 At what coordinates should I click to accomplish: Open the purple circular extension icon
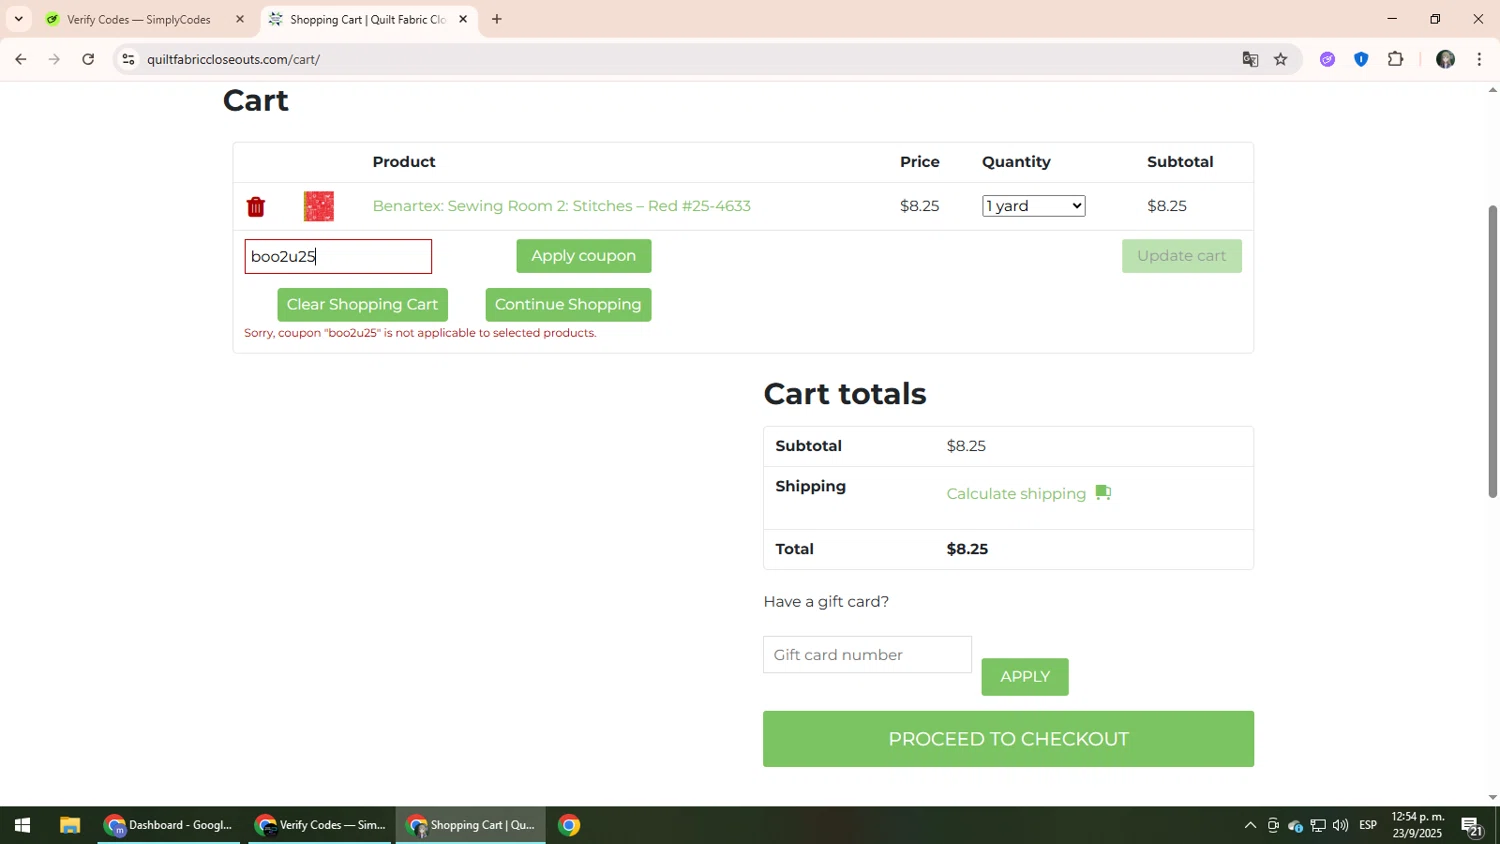(x=1327, y=60)
